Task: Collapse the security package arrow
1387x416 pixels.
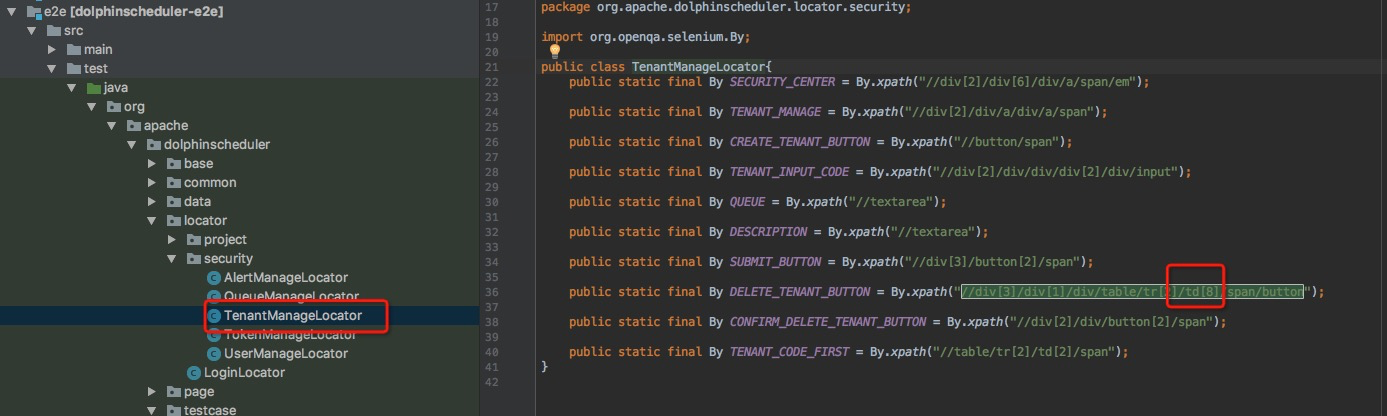Action: pos(172,258)
